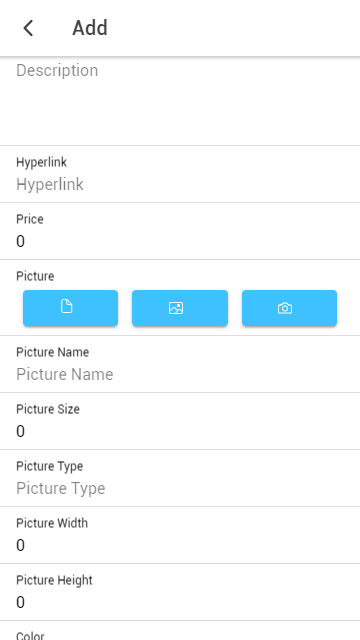This screenshot has width=360, height=640.
Task: Tap the Picture Width label
Action: [x=52, y=523]
